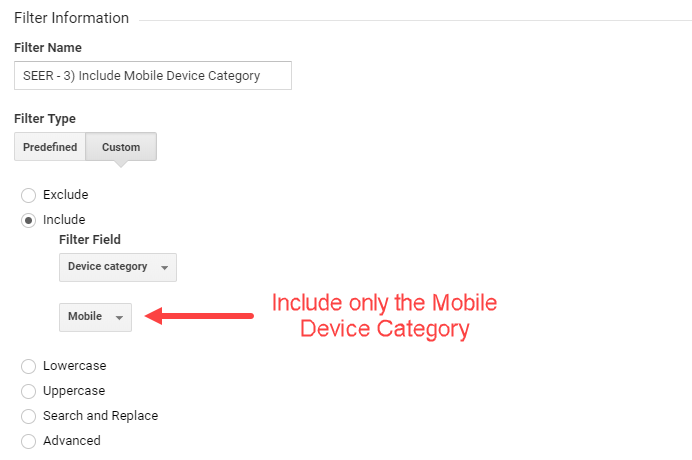This screenshot has width=692, height=460.
Task: Click the caret arrow next to Mobile
Action: pos(119,318)
